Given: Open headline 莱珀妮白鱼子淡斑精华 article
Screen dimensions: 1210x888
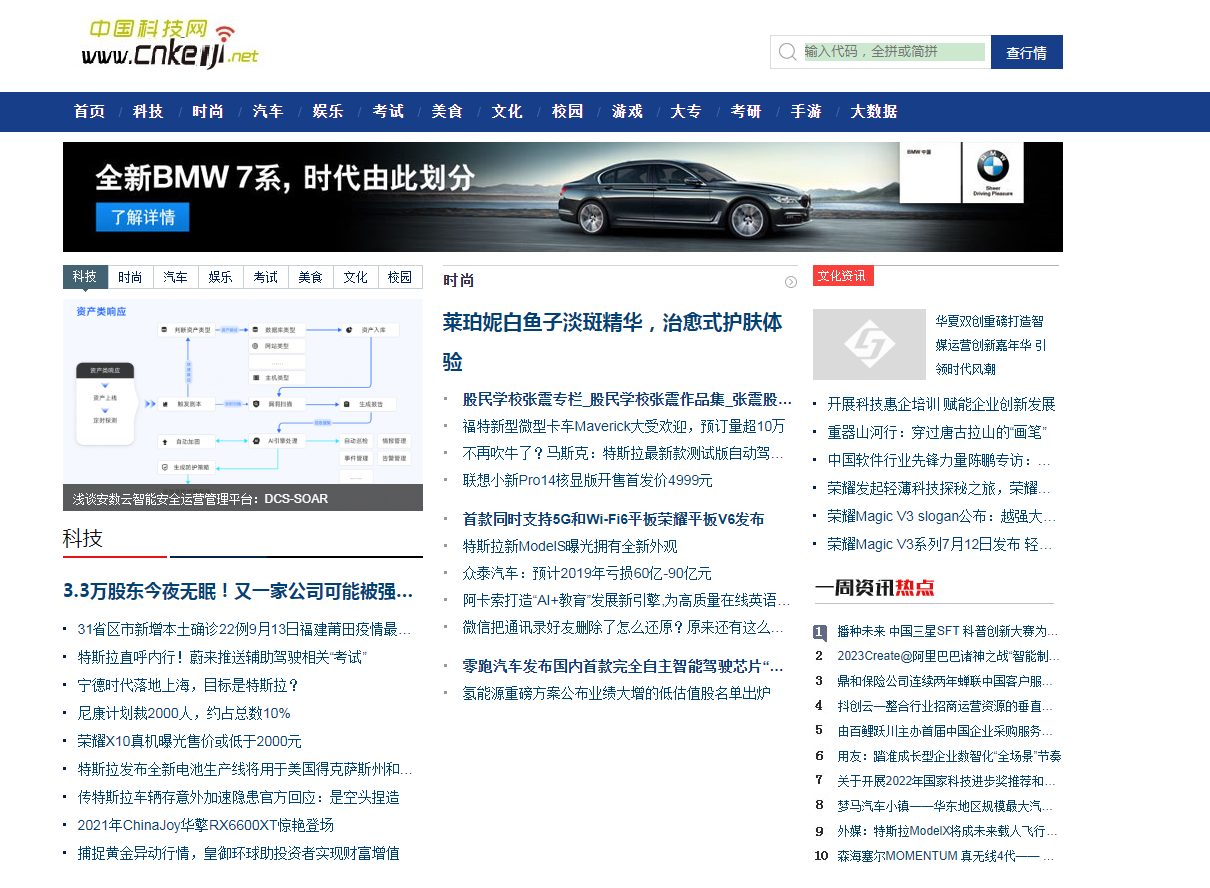Looking at the screenshot, I should pyautogui.click(x=613, y=342).
